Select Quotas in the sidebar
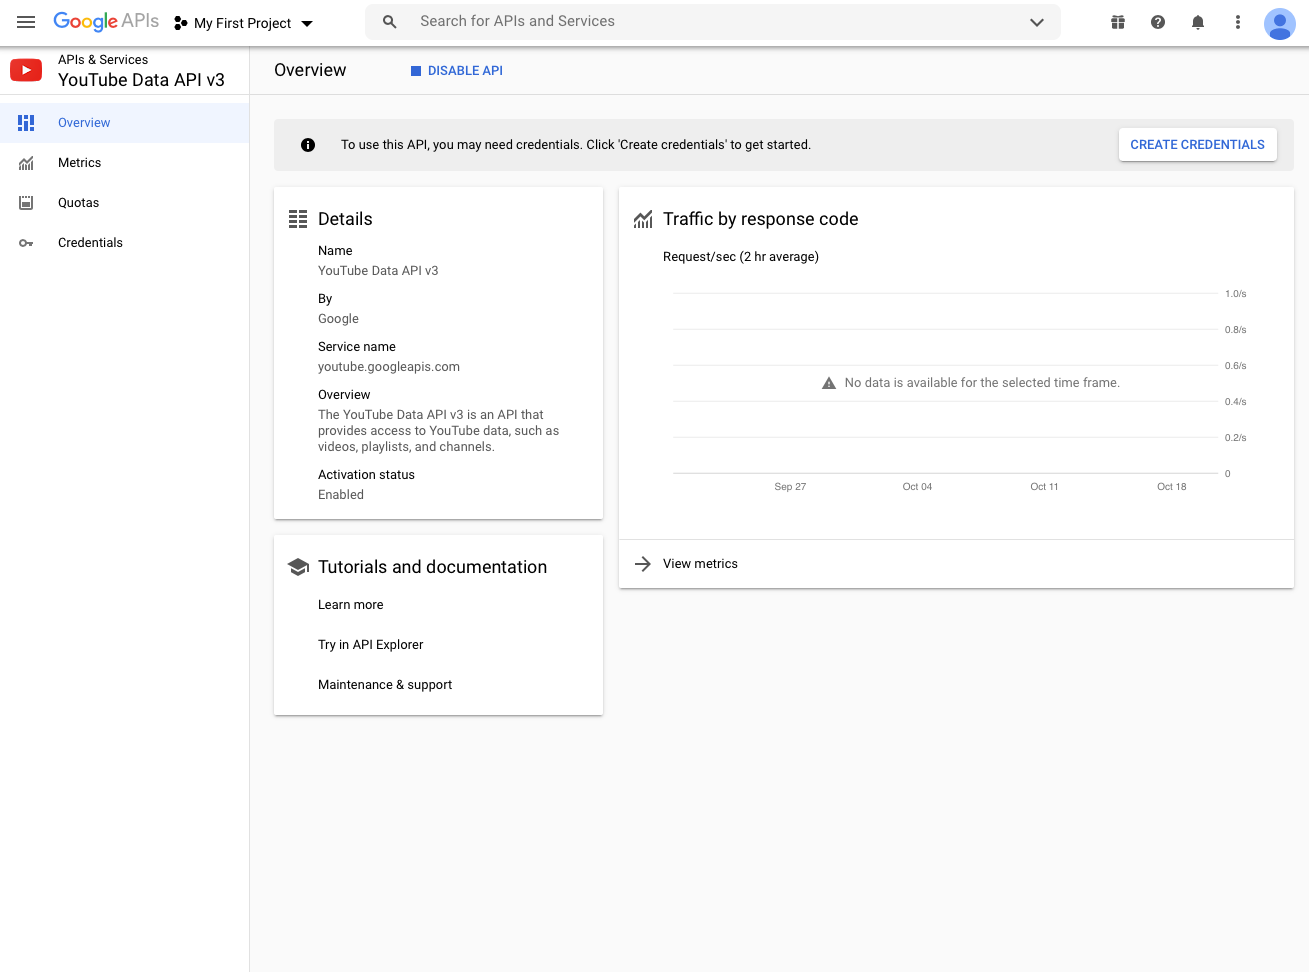Screen dimensions: 1309x972 click(124, 203)
